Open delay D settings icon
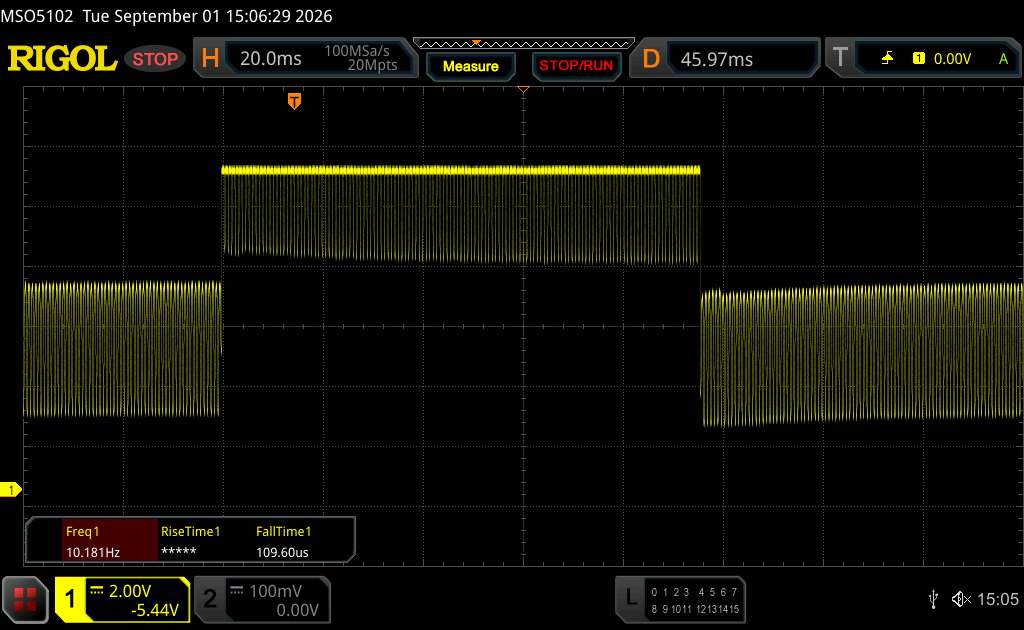This screenshot has width=1024, height=630. (651, 59)
